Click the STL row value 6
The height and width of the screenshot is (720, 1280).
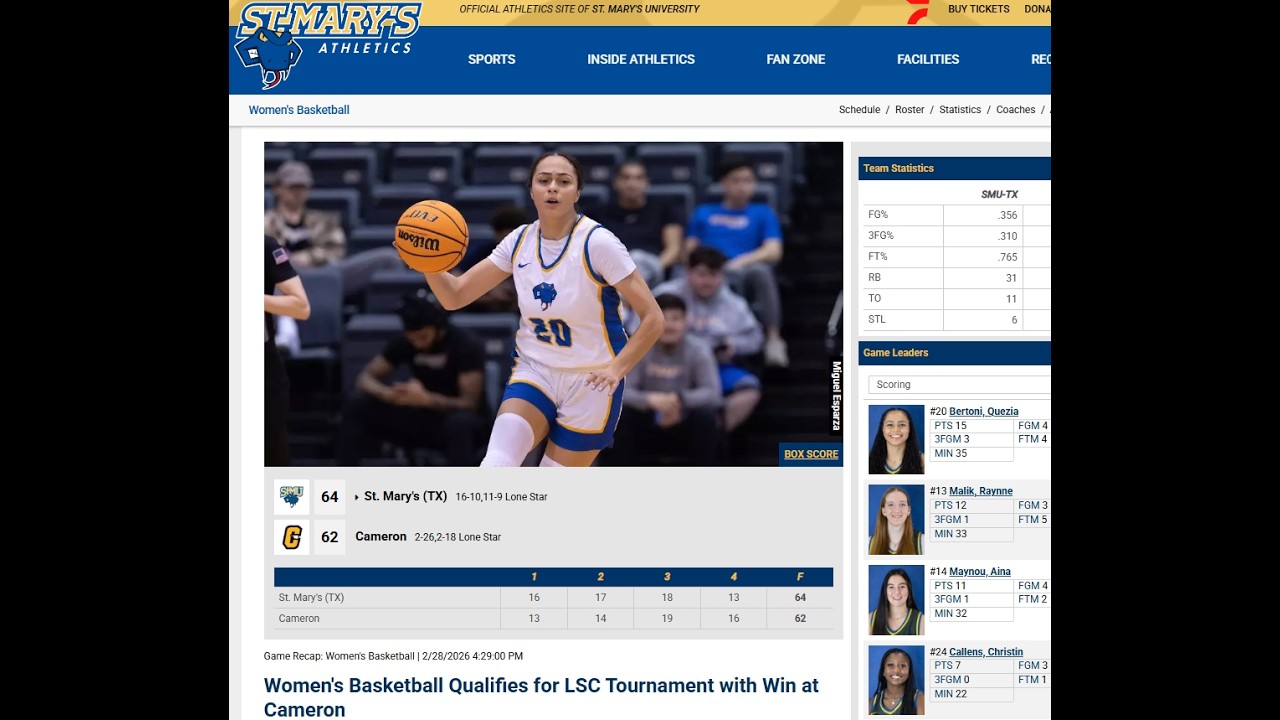click(1014, 320)
